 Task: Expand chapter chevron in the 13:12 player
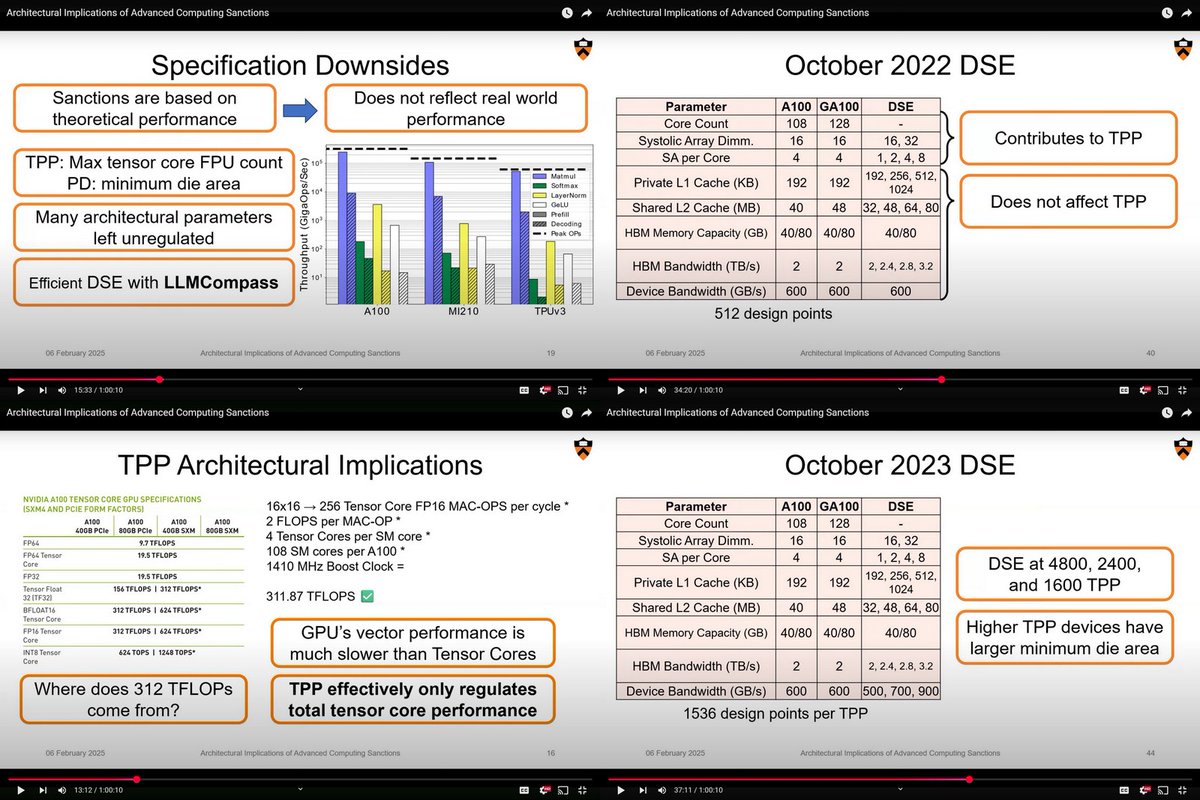(x=300, y=789)
